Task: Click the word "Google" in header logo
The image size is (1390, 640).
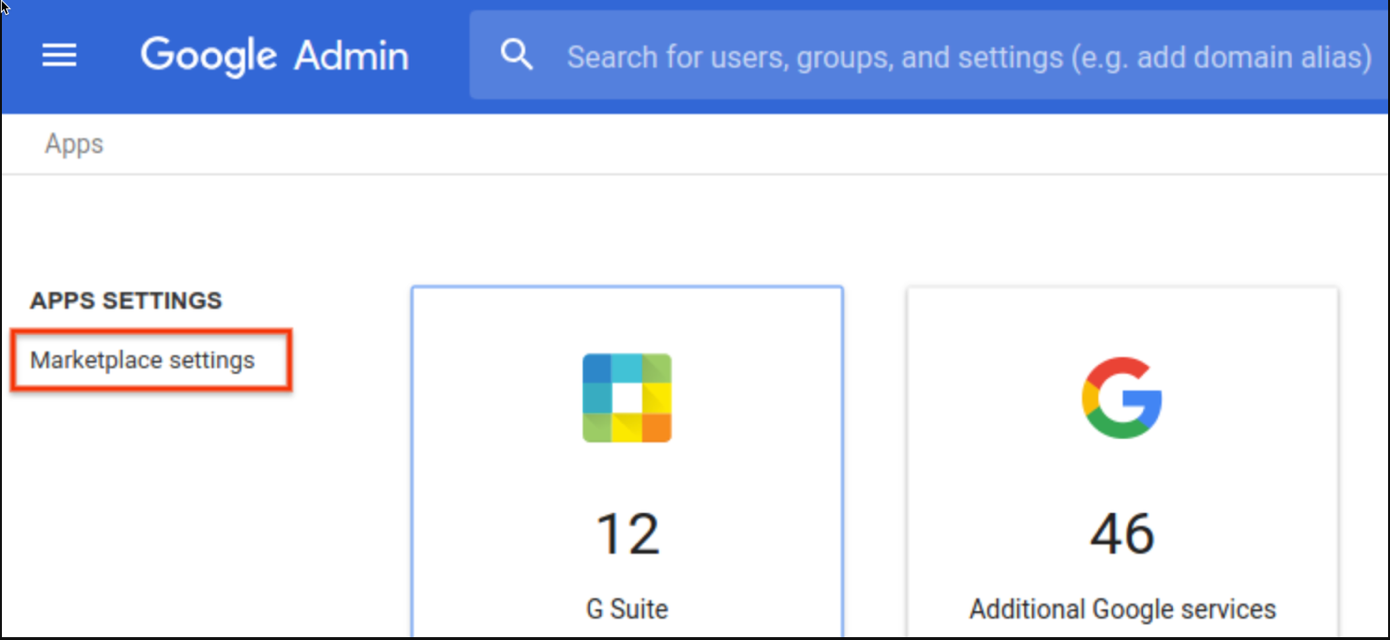Action: click(x=209, y=56)
